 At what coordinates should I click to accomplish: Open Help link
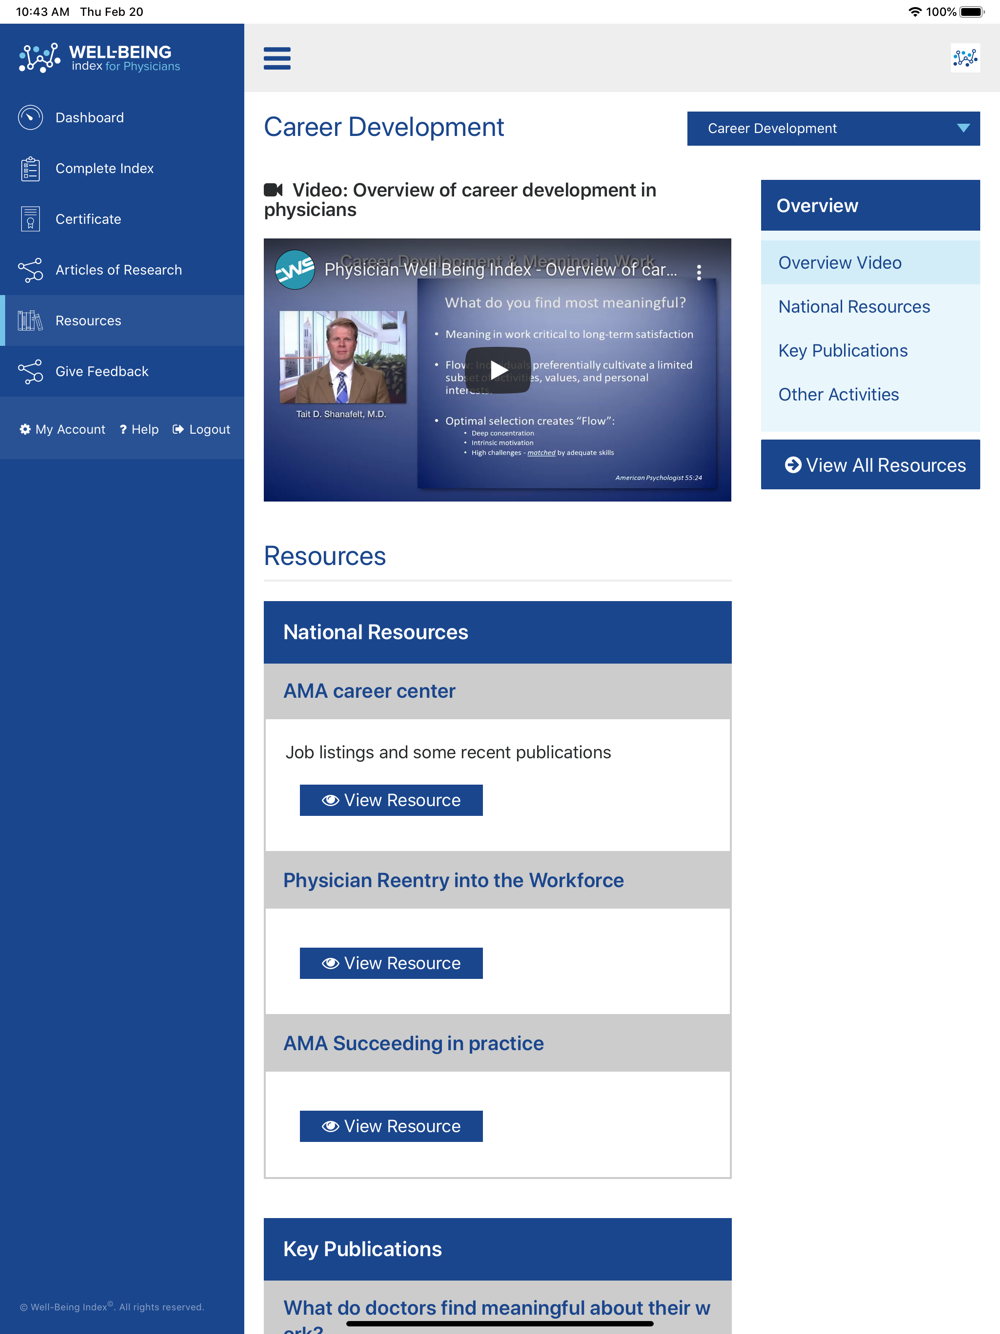(x=139, y=429)
